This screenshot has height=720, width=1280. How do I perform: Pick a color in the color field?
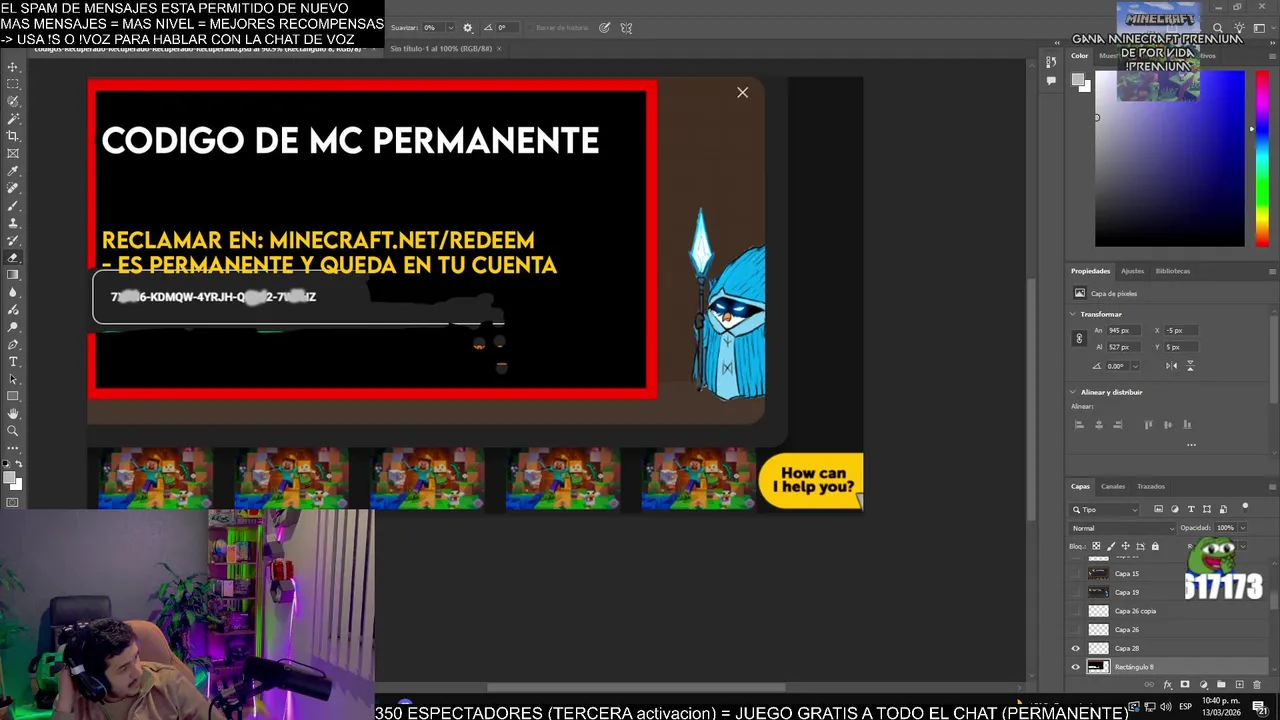[1169, 160]
